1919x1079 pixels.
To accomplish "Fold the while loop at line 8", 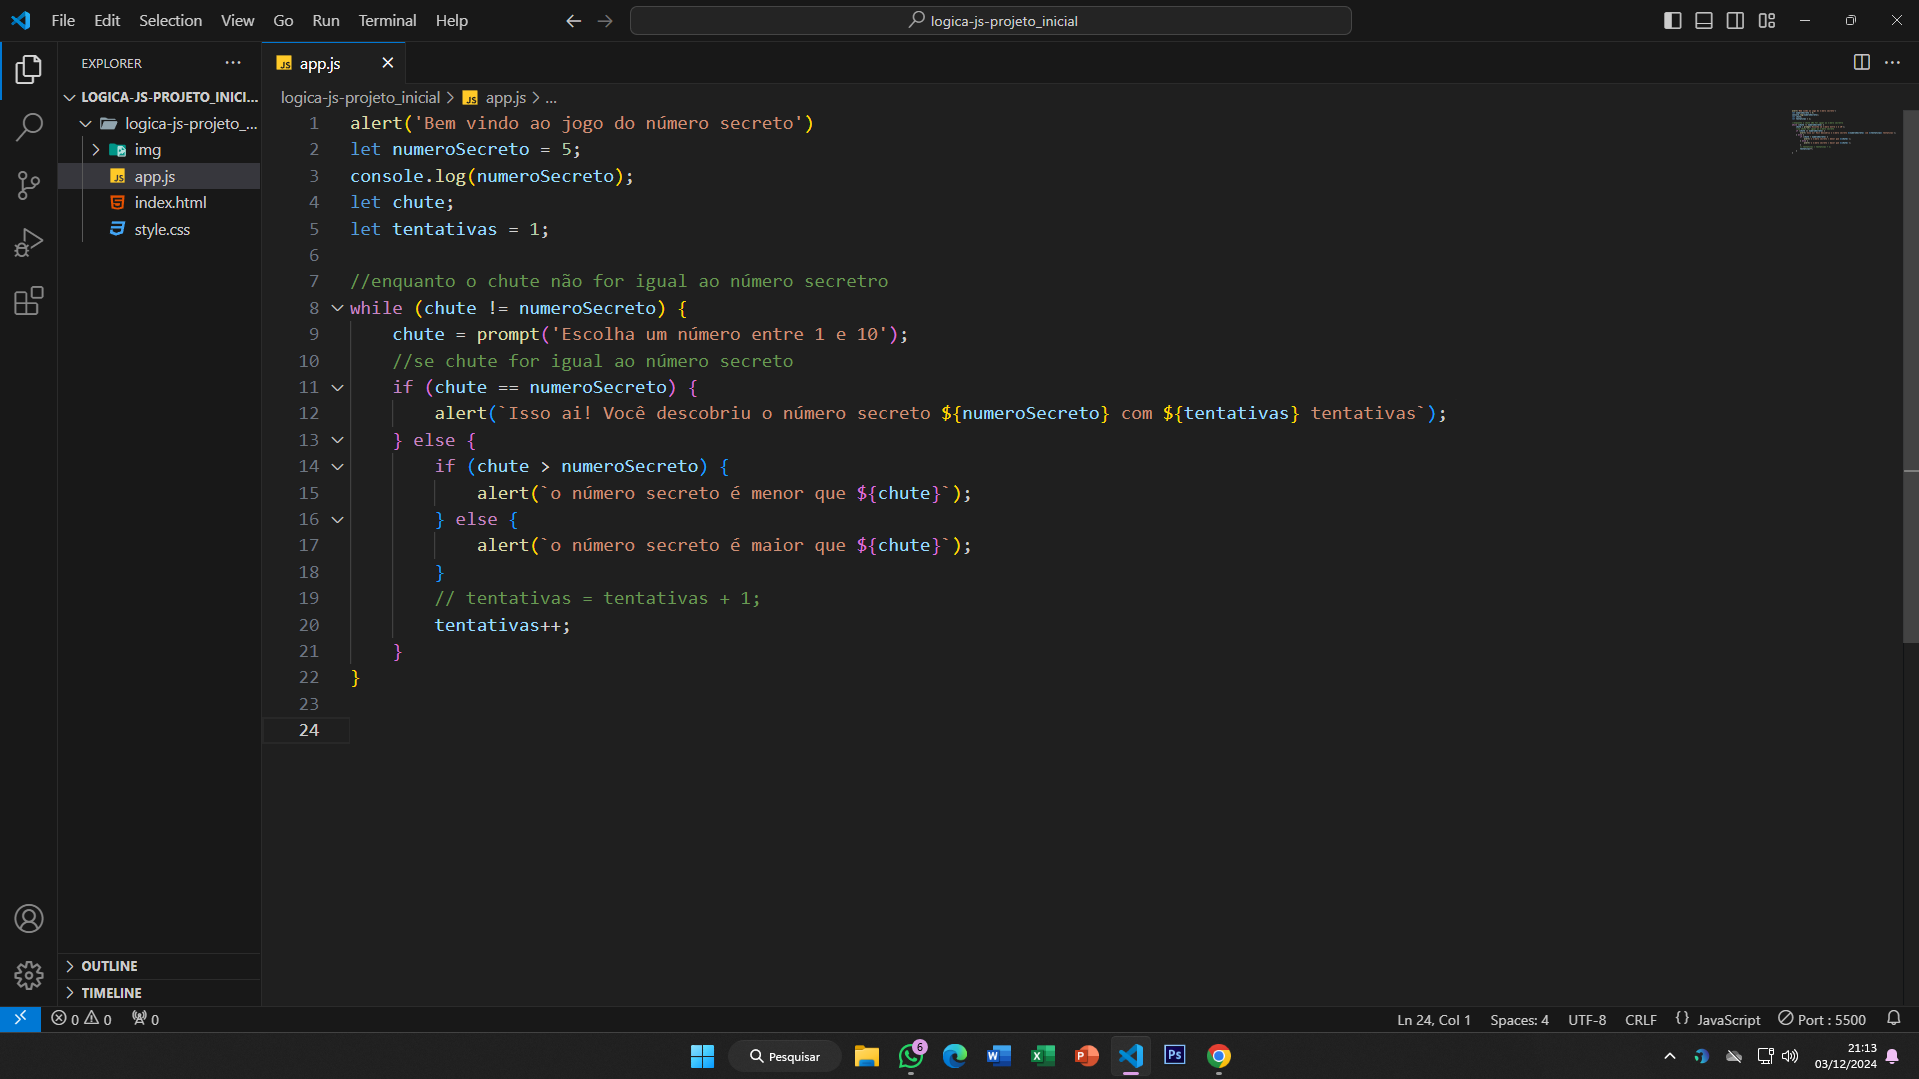I will coord(338,308).
